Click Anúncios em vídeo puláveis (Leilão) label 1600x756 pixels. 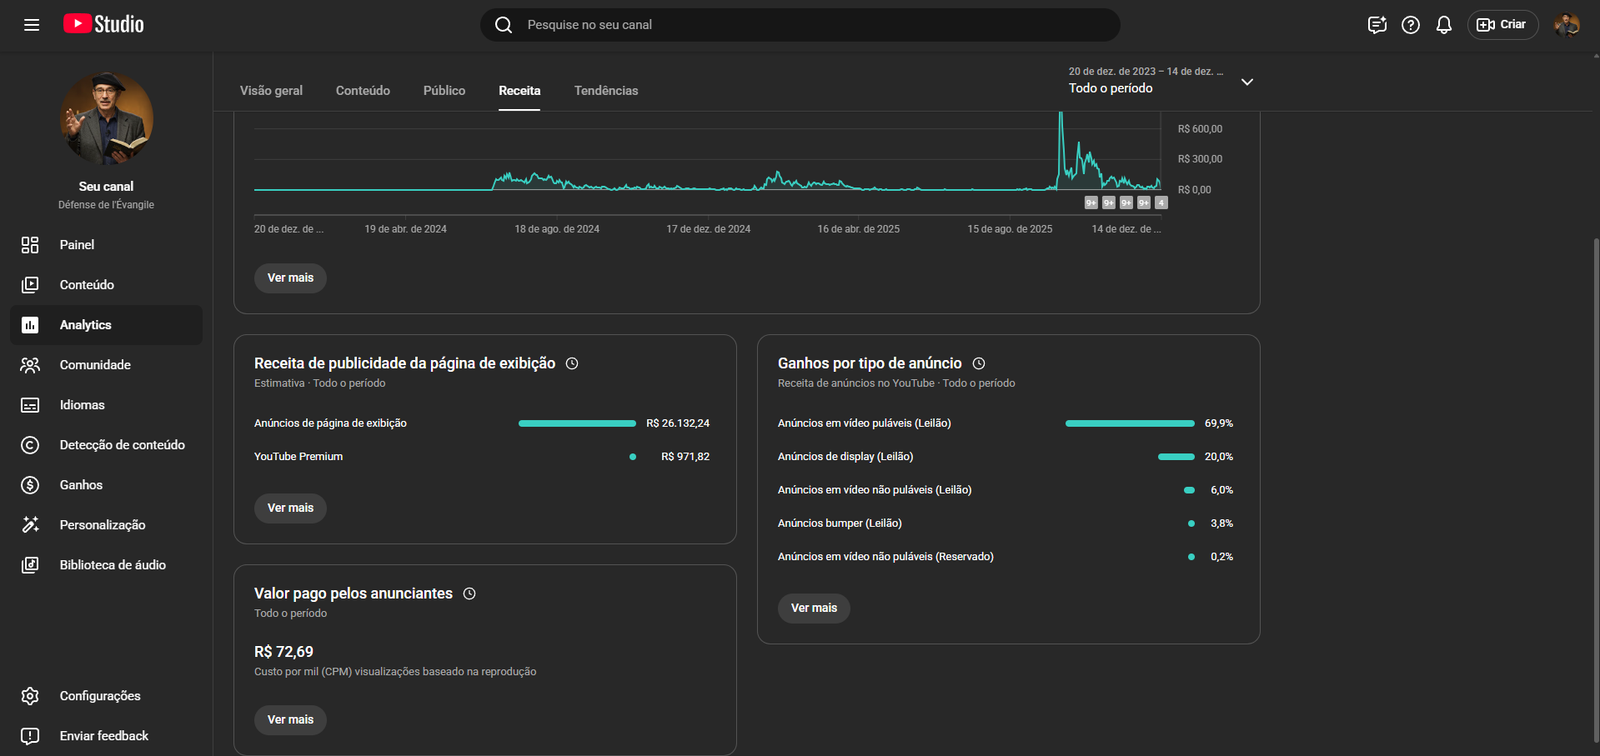[864, 424]
